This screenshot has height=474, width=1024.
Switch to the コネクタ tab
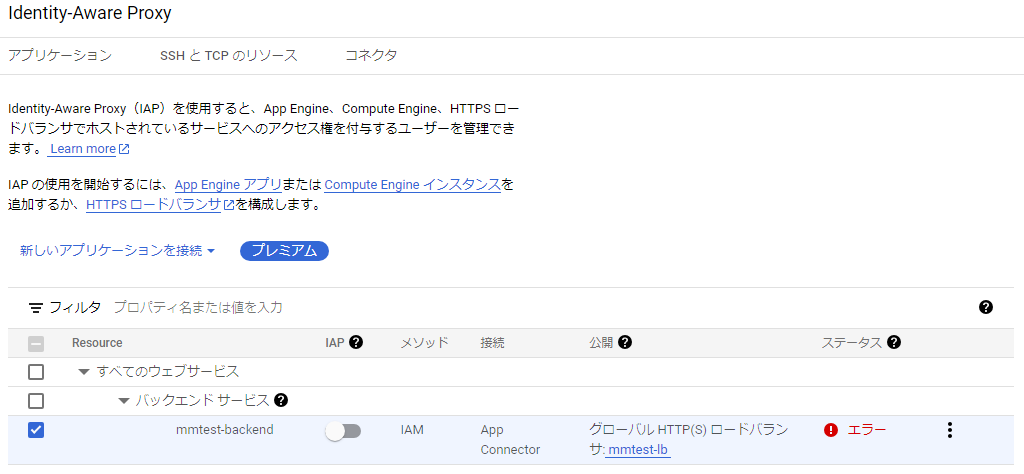(x=370, y=56)
